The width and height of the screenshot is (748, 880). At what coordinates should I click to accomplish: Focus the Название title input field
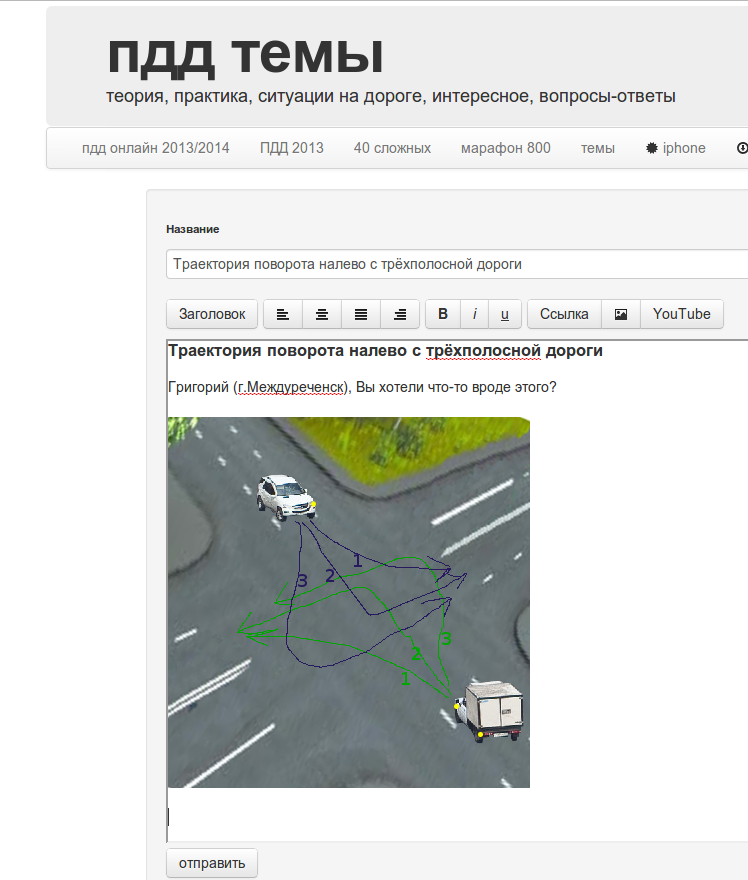[457, 264]
